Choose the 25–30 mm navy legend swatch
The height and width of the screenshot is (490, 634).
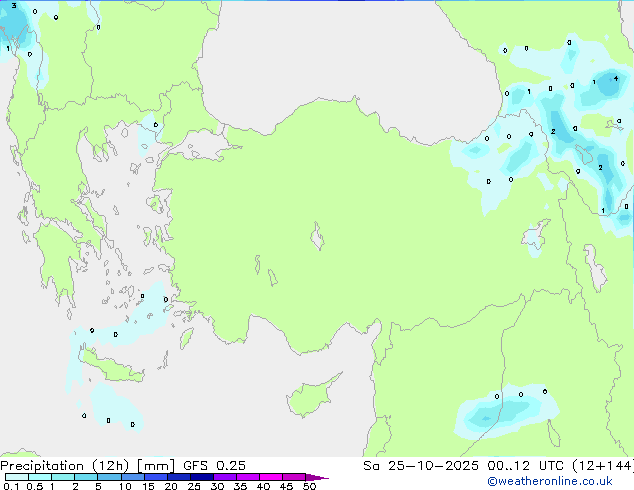(x=202, y=477)
